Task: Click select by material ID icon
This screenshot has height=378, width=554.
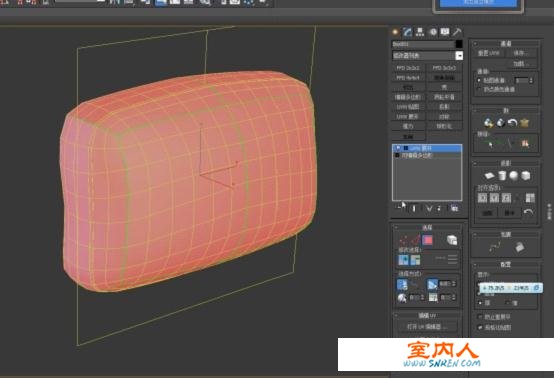Action: [x=433, y=298]
